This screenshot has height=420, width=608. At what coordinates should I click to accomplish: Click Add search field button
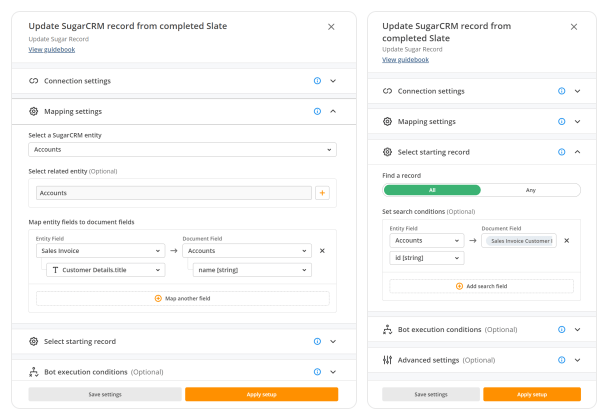(481, 286)
